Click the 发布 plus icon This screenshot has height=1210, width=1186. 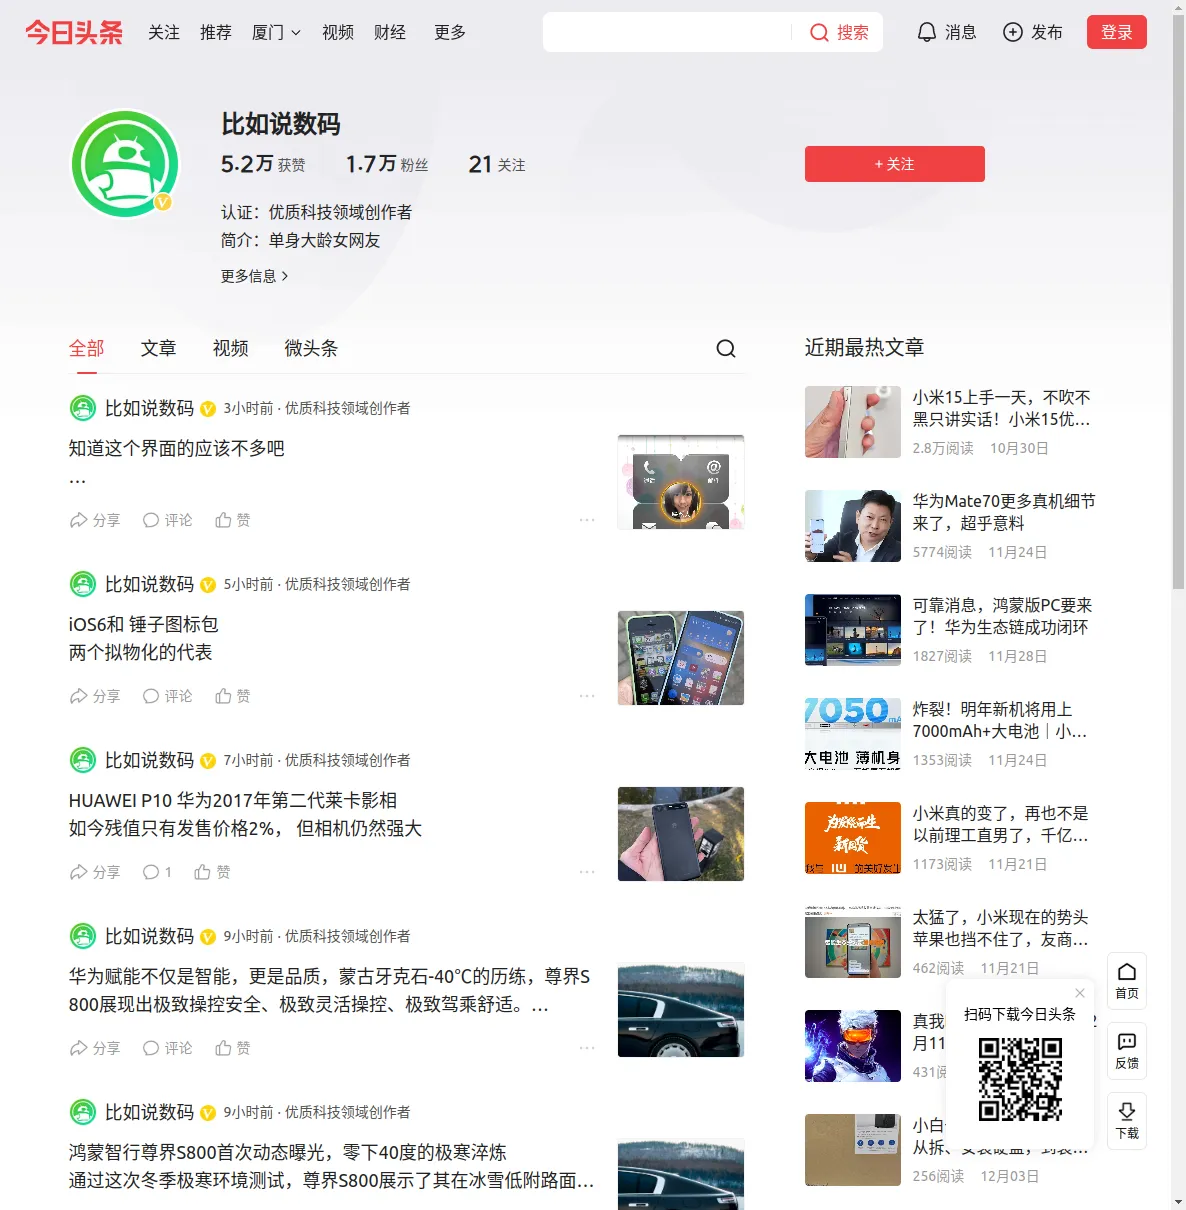(x=1013, y=32)
